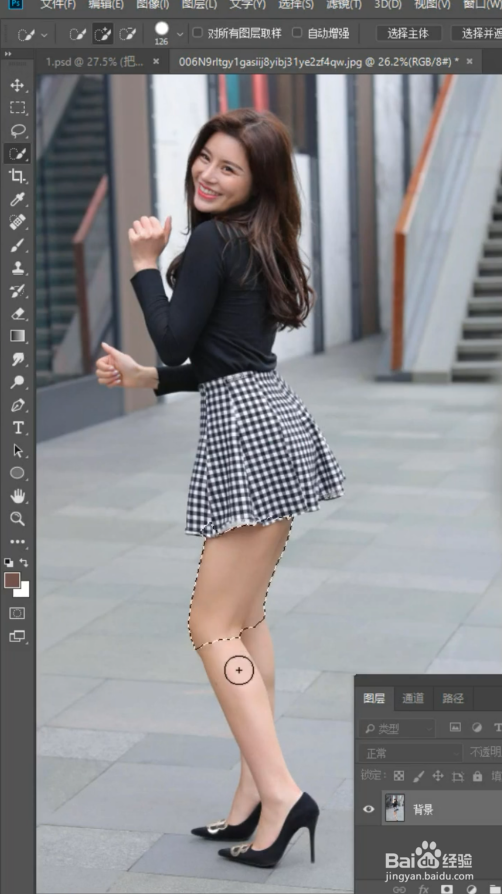Image resolution: width=502 pixels, height=894 pixels.
Task: Select the Ellipse shape tool
Action: click(x=18, y=473)
